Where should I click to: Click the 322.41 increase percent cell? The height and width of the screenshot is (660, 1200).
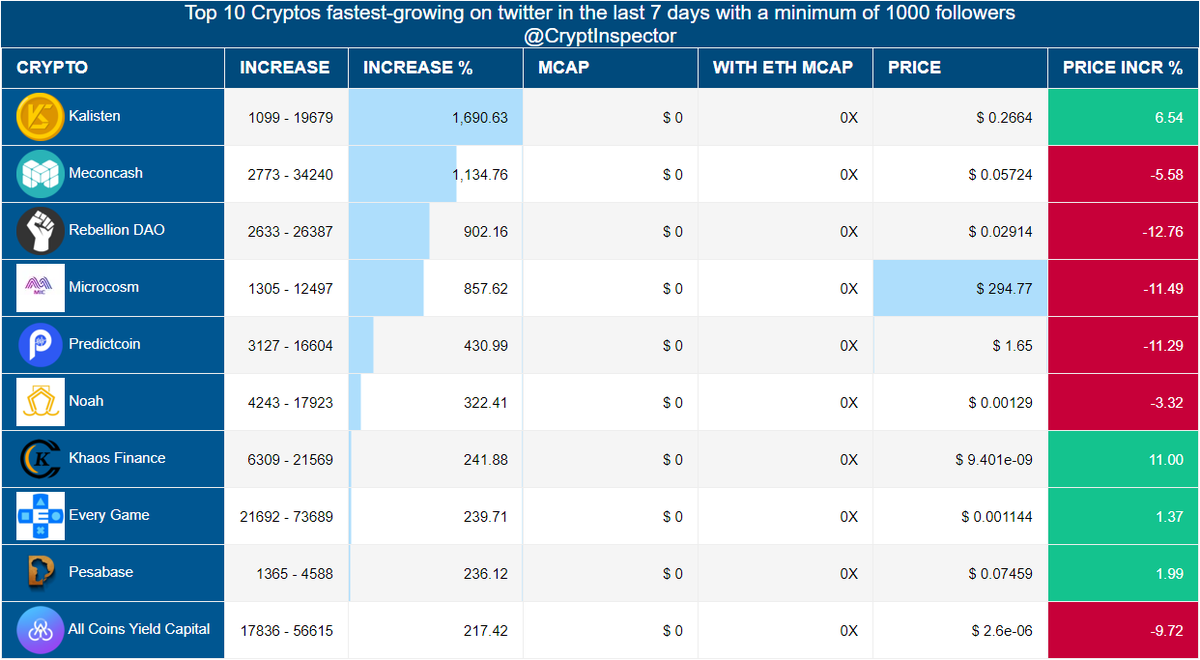(x=436, y=402)
